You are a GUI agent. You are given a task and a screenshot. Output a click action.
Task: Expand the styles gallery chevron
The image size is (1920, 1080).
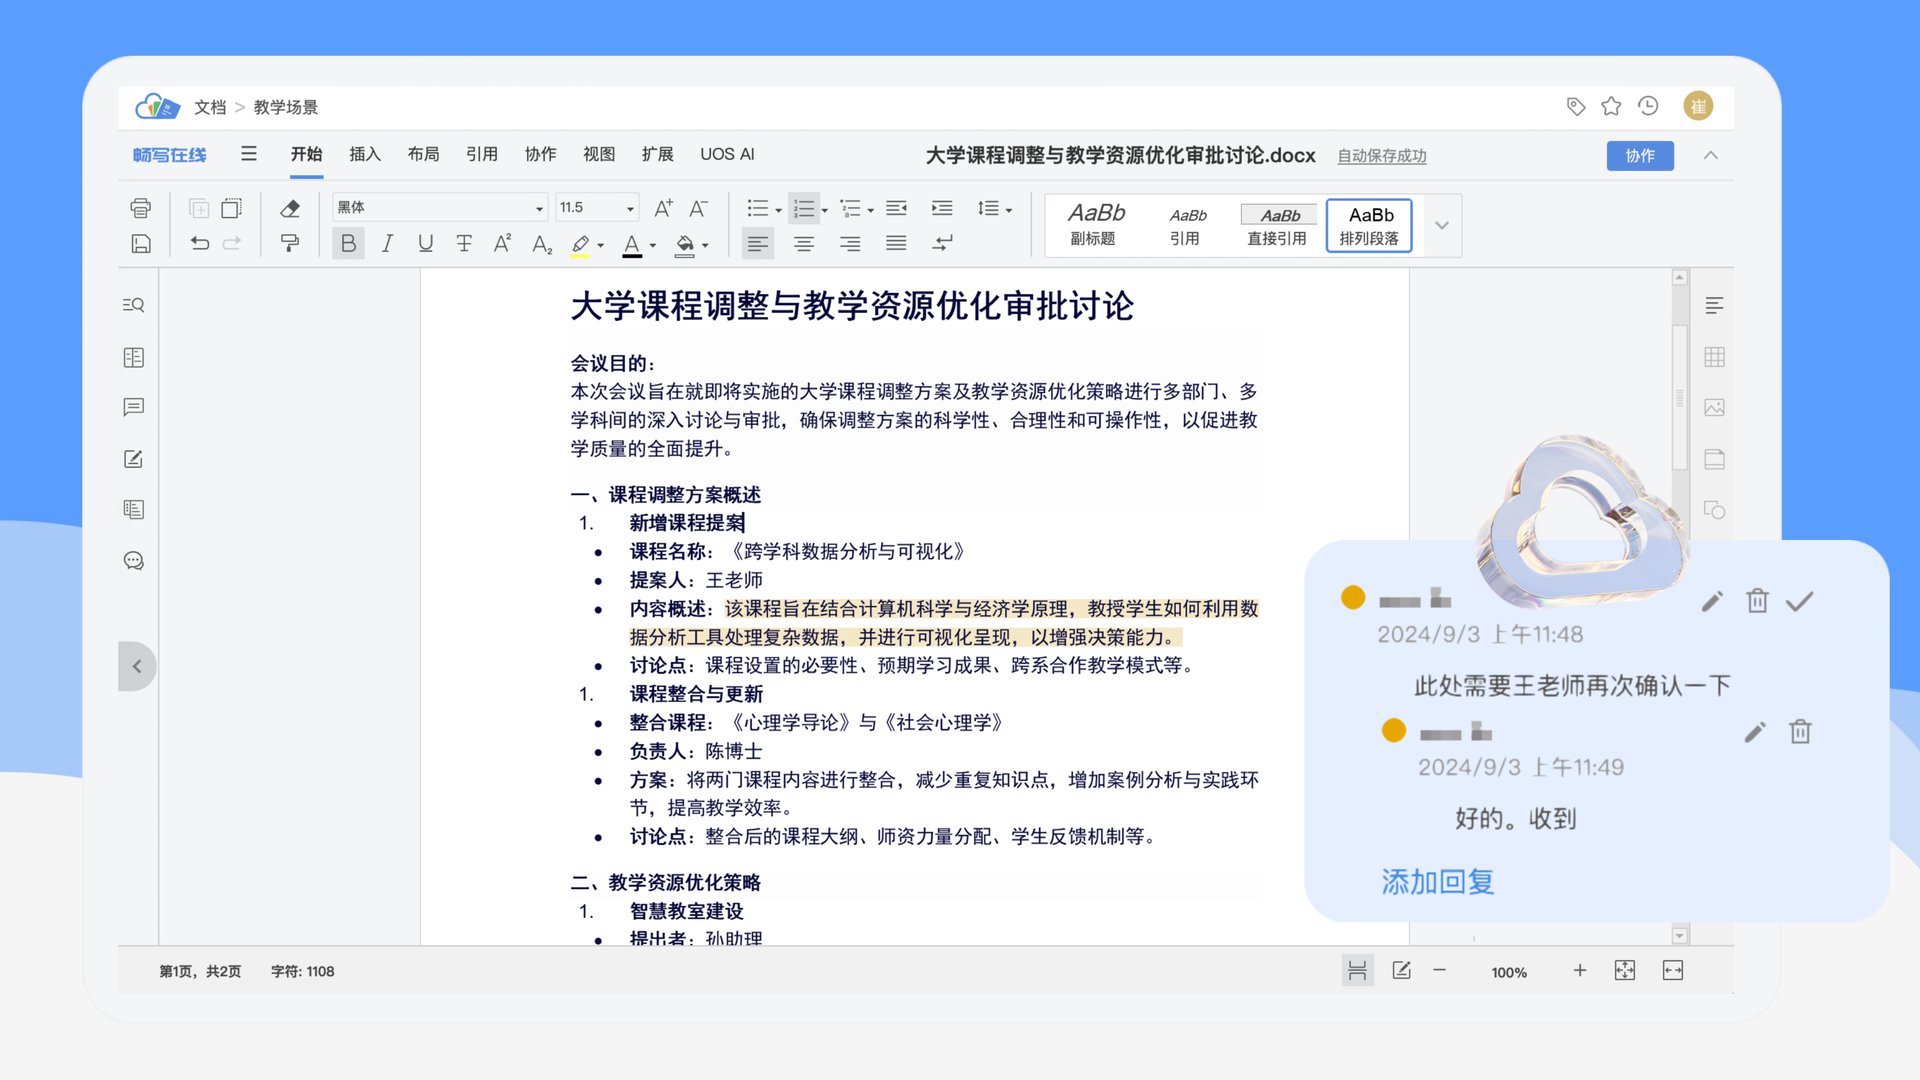click(x=1441, y=226)
